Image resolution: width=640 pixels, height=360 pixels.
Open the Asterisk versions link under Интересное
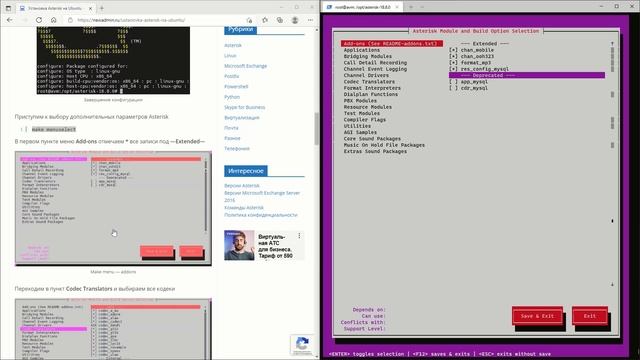[242, 186]
